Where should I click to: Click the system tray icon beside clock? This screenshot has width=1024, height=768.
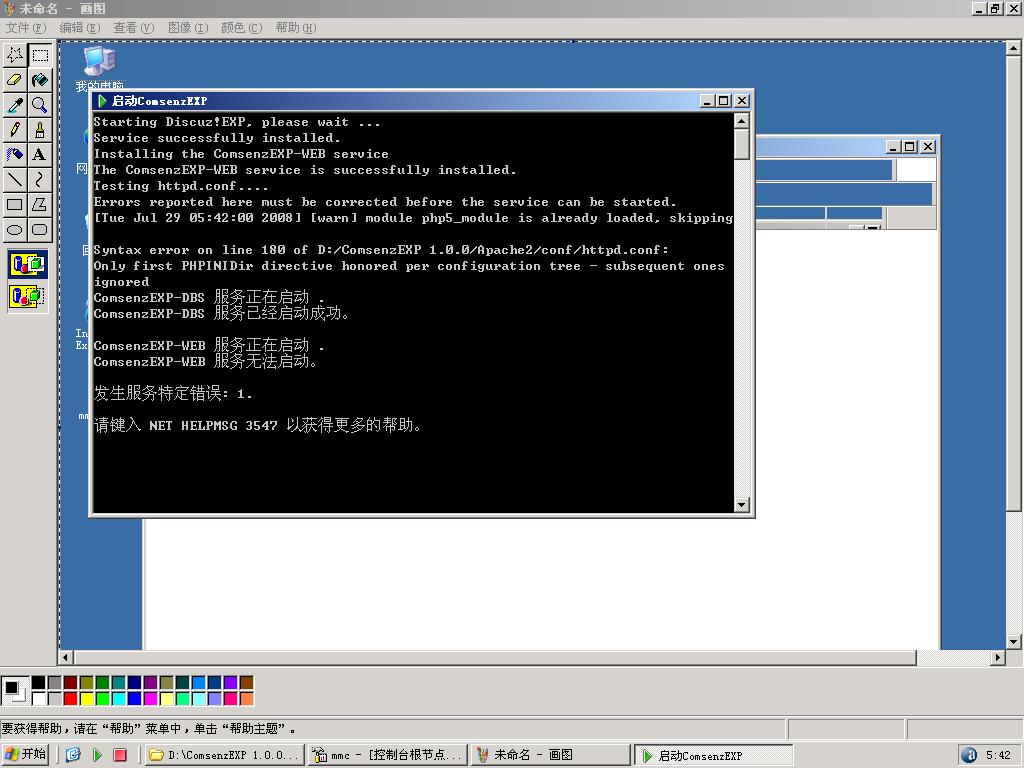(969, 755)
